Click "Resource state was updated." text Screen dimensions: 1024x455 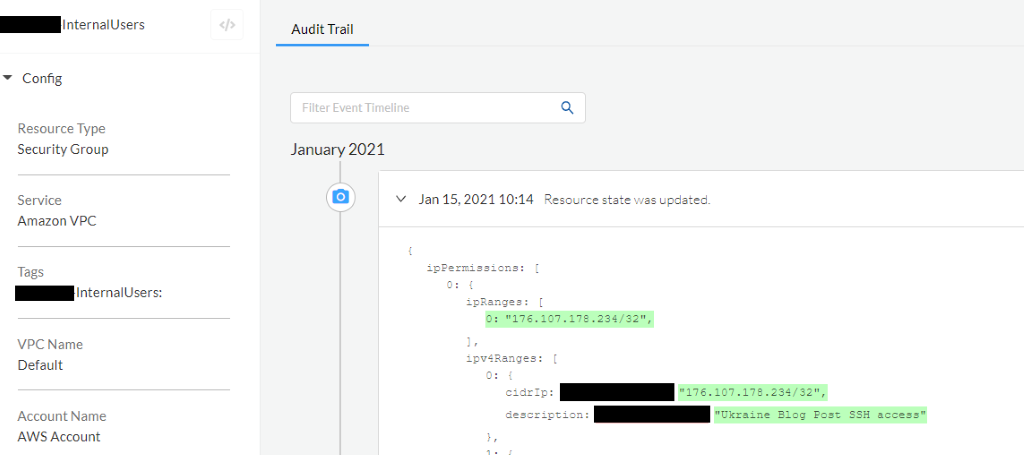click(x=627, y=200)
